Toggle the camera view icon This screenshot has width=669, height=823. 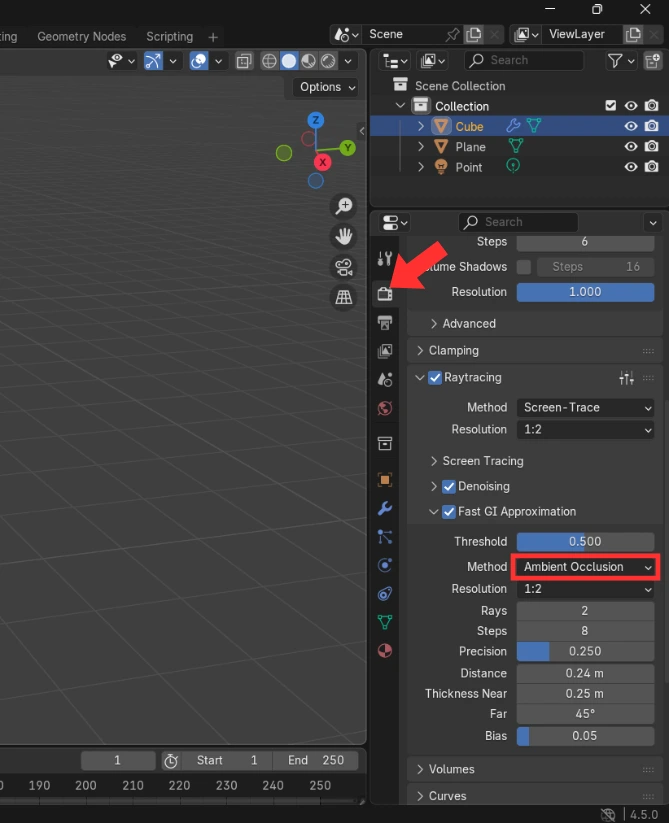tap(344, 267)
